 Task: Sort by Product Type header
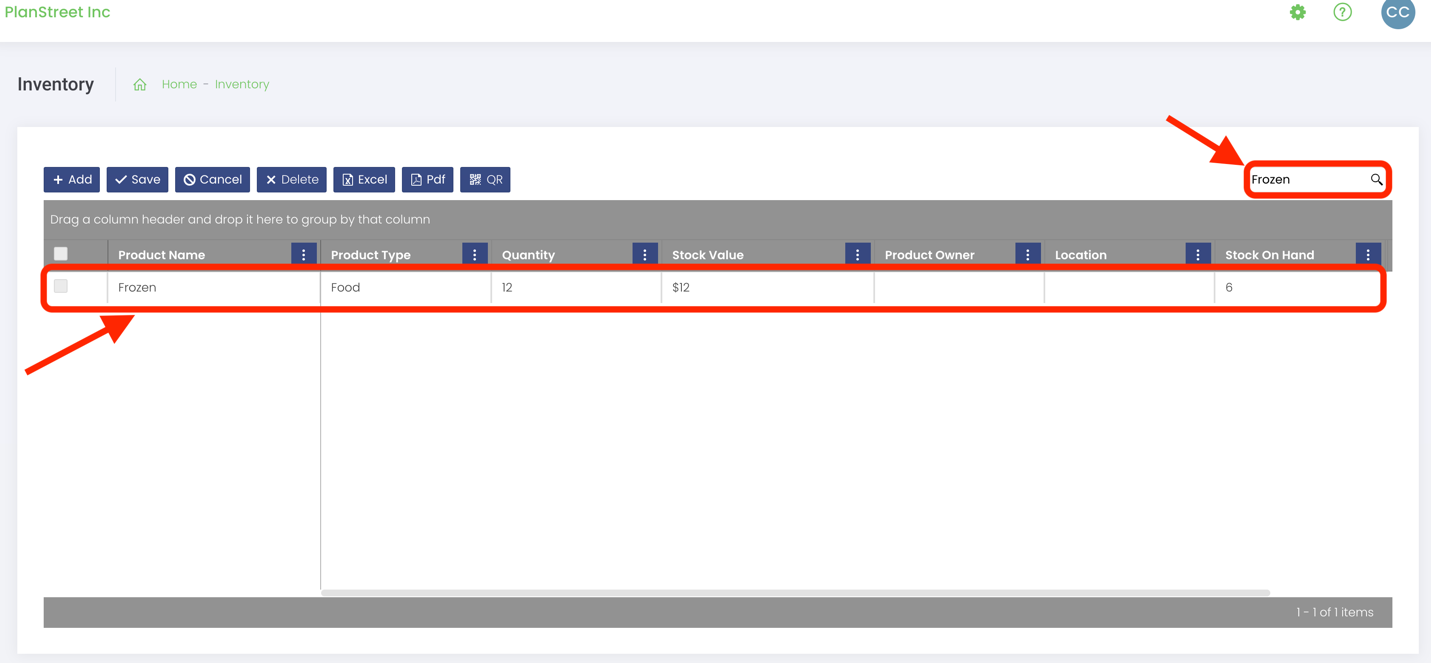(370, 255)
